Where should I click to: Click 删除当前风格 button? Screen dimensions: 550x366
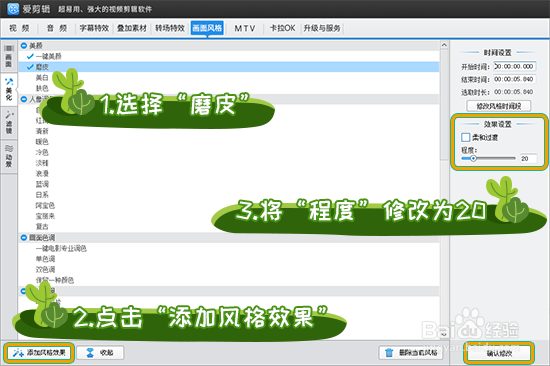pyautogui.click(x=411, y=353)
